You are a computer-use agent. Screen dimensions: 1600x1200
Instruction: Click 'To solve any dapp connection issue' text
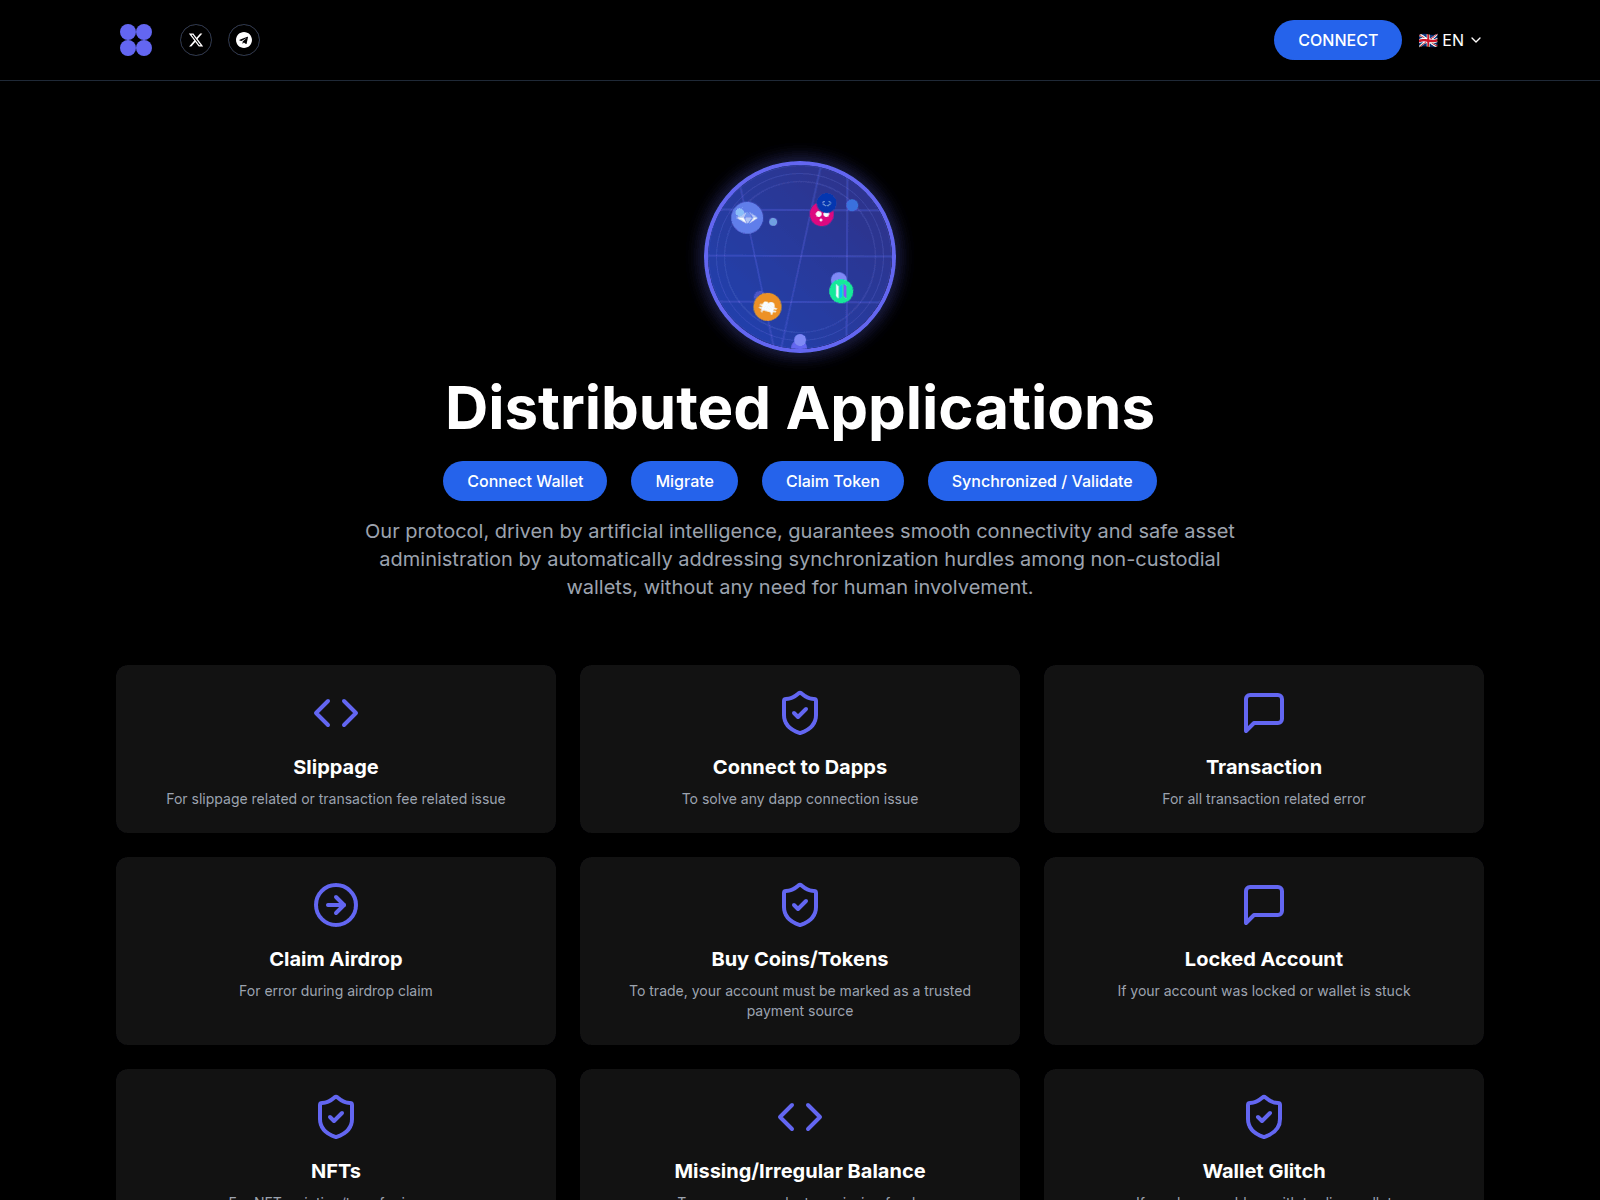(x=800, y=799)
